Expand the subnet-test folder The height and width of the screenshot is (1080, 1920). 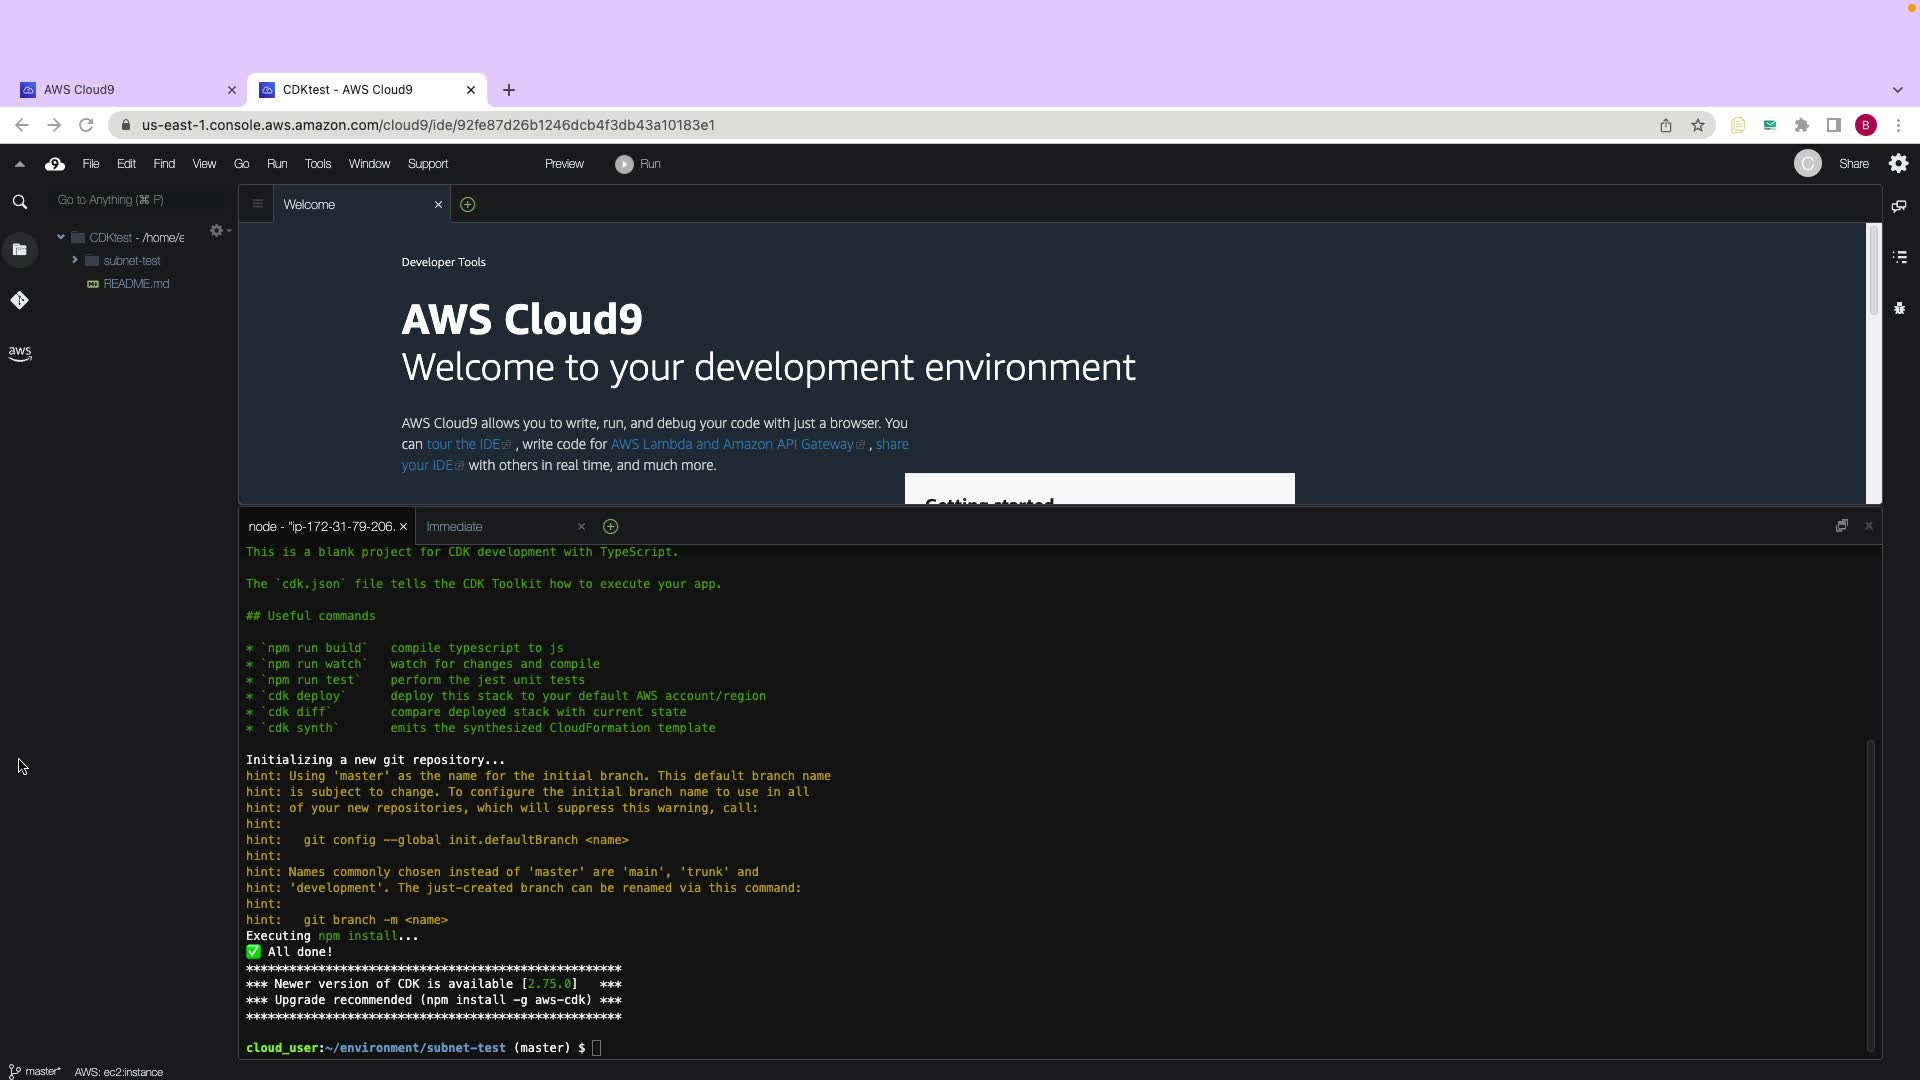coord(75,260)
